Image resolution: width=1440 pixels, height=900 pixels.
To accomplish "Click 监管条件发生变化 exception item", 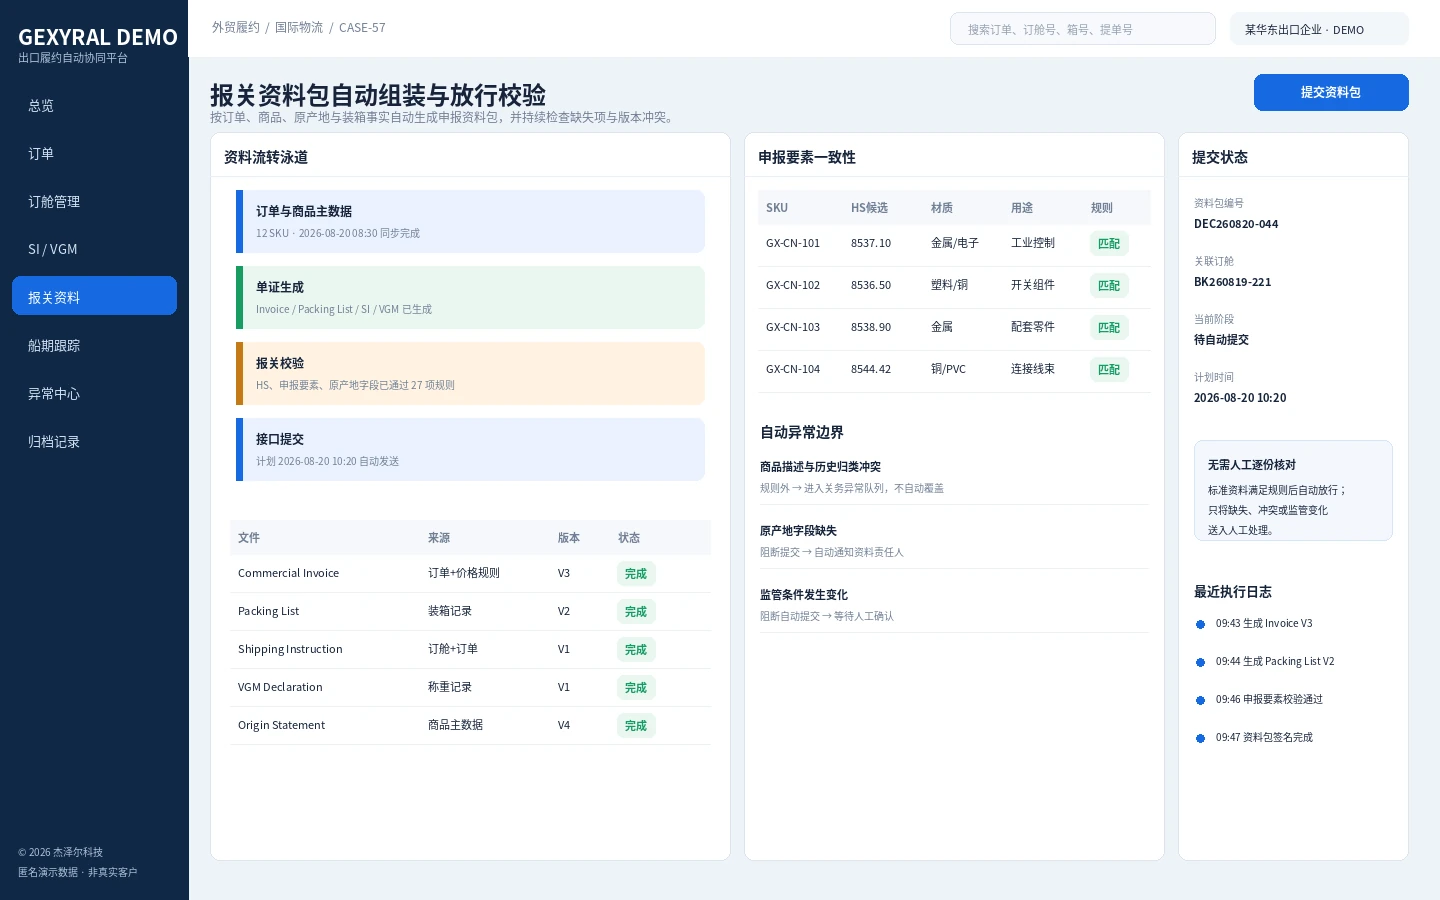I will coord(954,605).
